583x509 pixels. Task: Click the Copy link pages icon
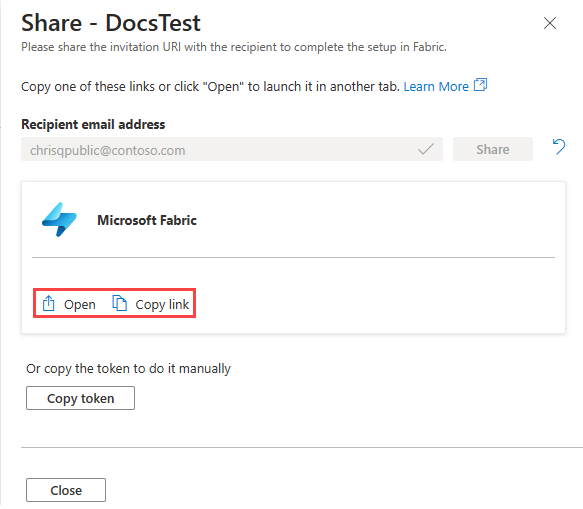click(x=120, y=303)
